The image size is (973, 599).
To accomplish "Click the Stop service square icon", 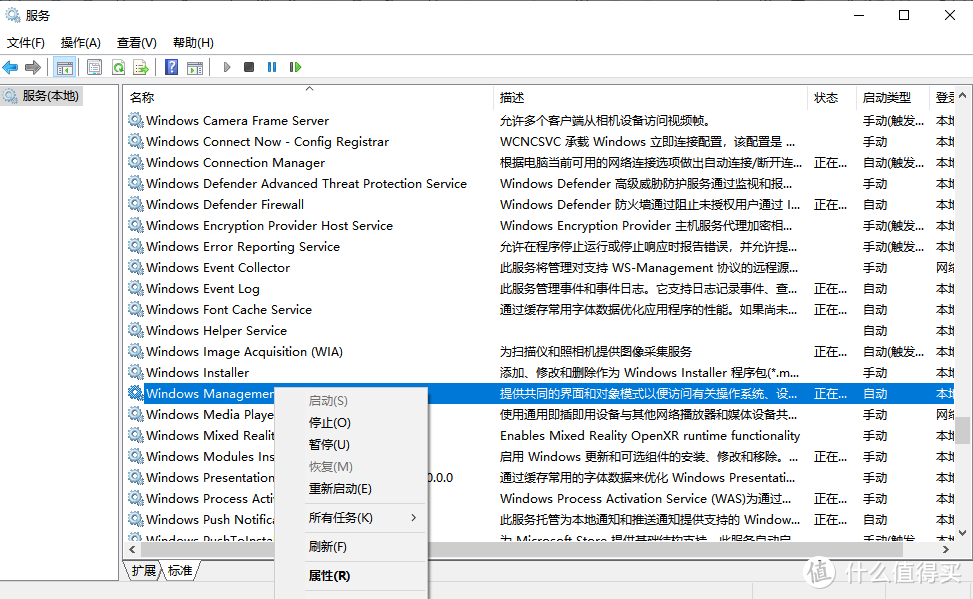I will pos(249,67).
